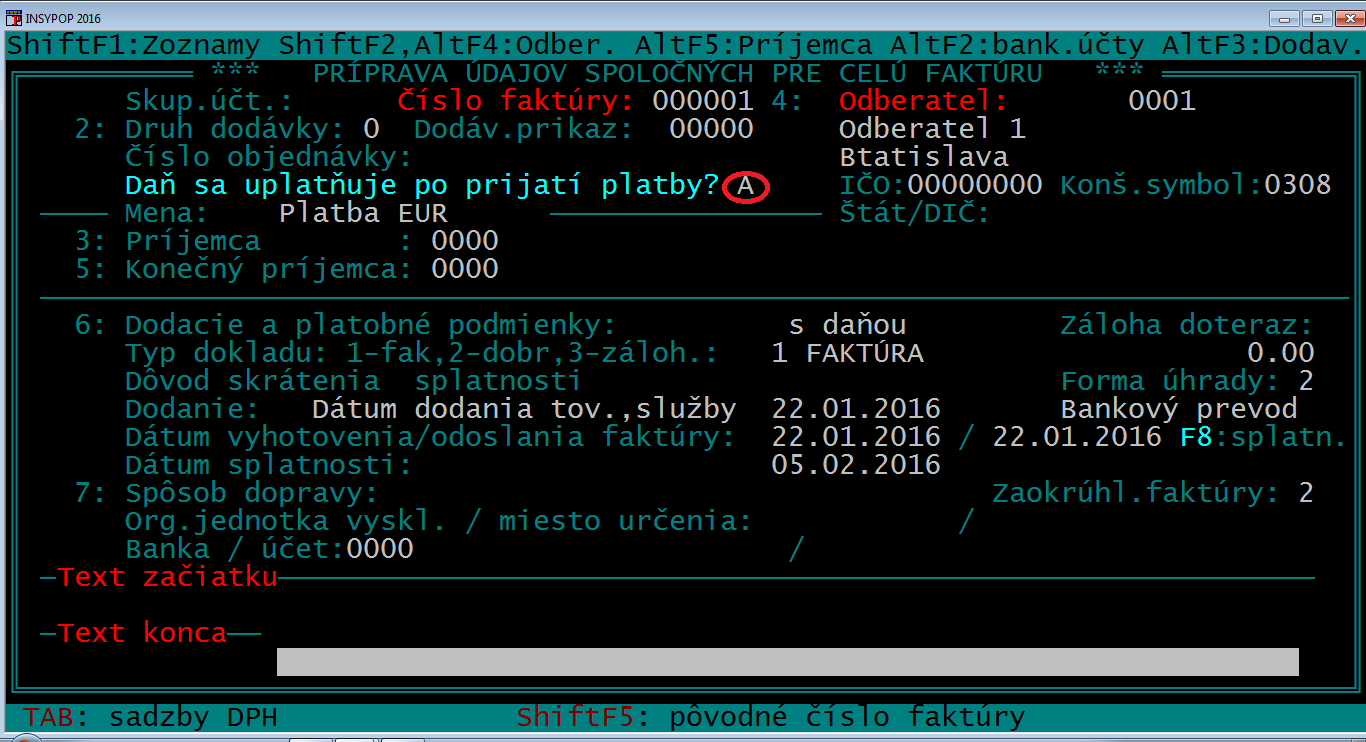Click the 'Text začiatku' heading
Viewport: 1366px width, 742px height.
pyautogui.click(x=167, y=577)
